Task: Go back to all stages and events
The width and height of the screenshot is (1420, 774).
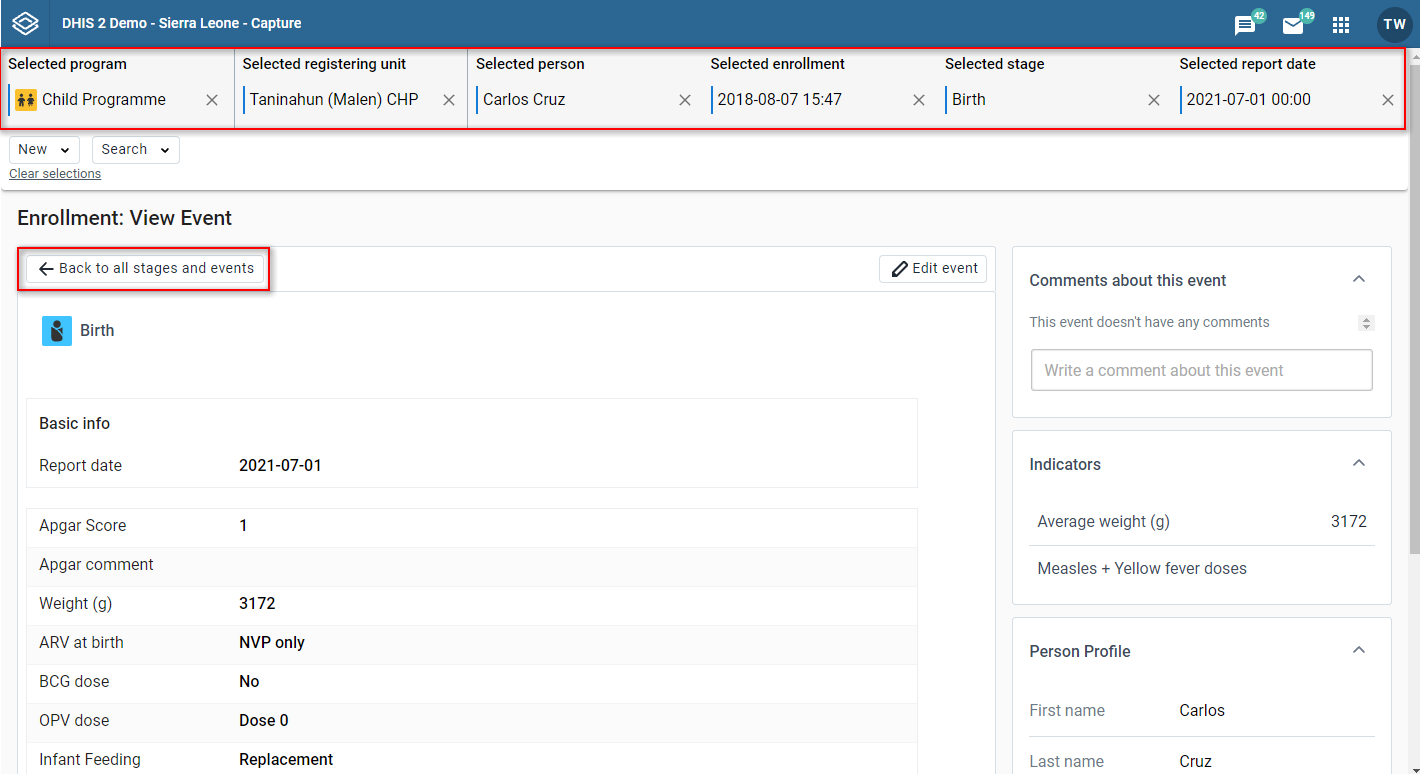Action: coord(145,269)
